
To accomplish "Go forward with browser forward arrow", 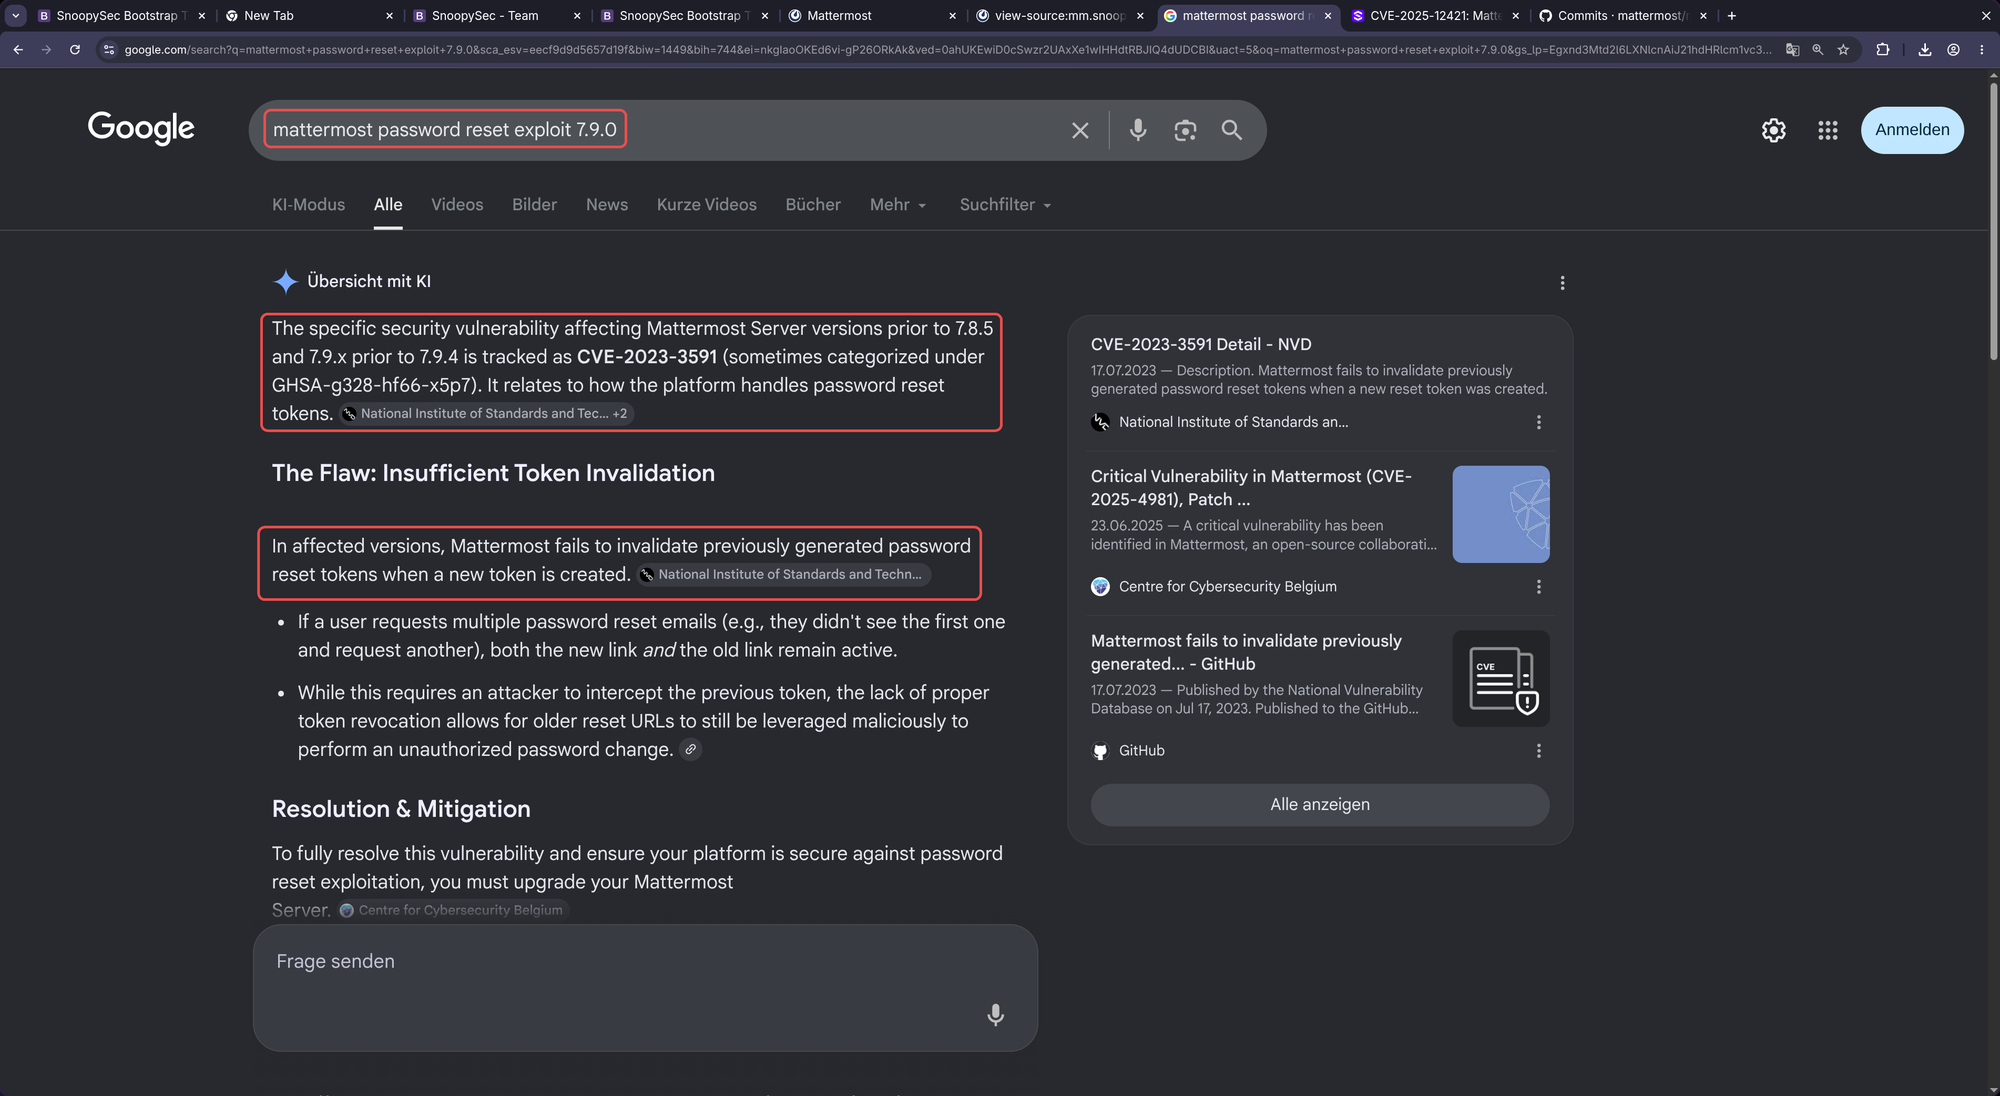I will point(46,49).
